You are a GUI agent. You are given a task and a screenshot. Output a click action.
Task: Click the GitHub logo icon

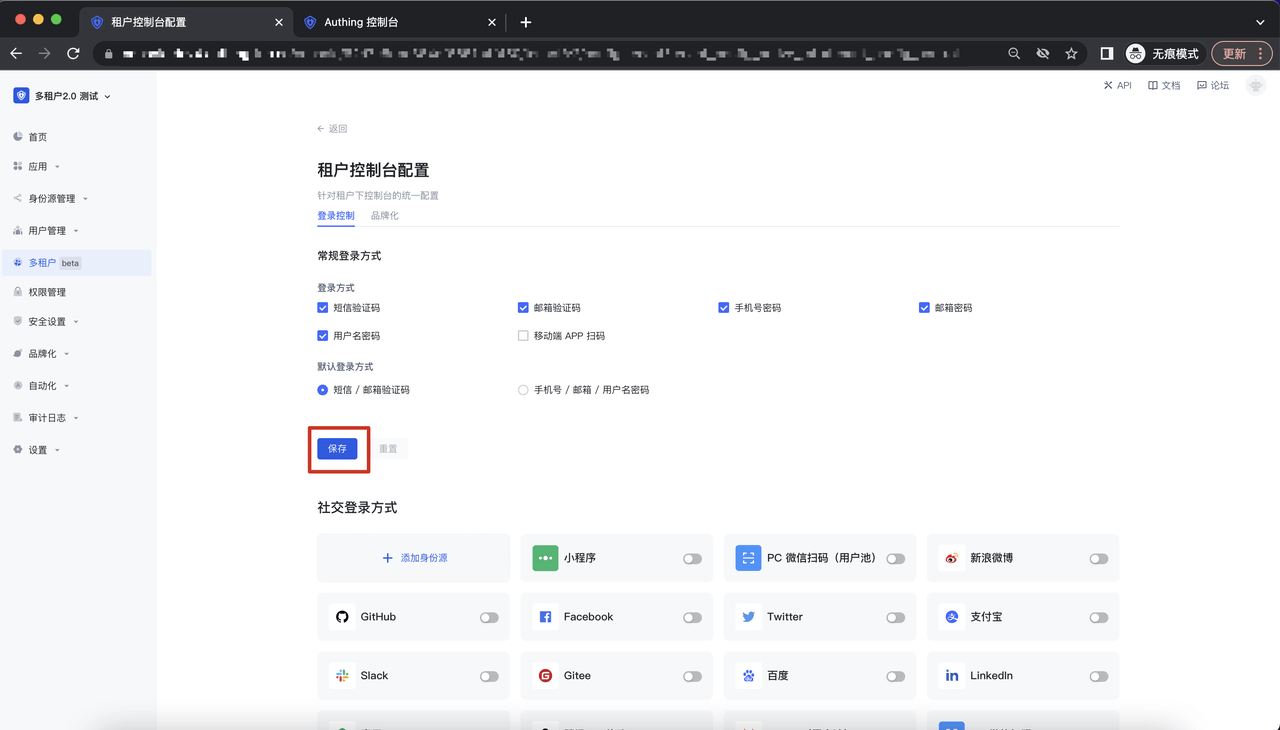[x=342, y=617]
